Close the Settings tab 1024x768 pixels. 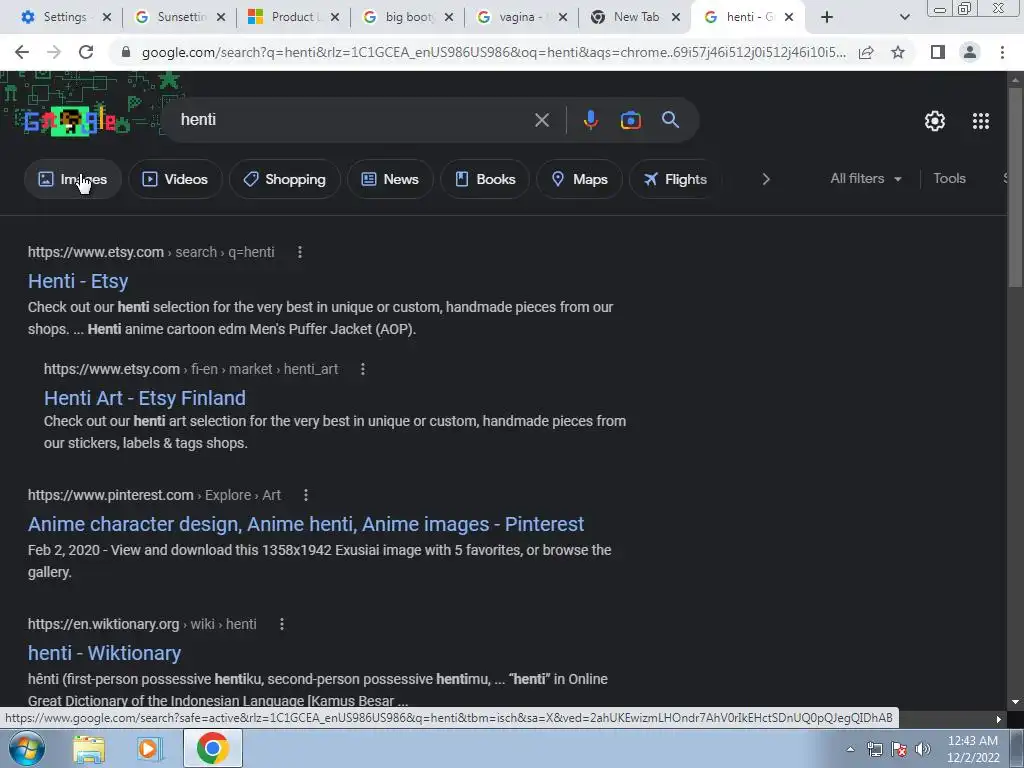pyautogui.click(x=107, y=17)
